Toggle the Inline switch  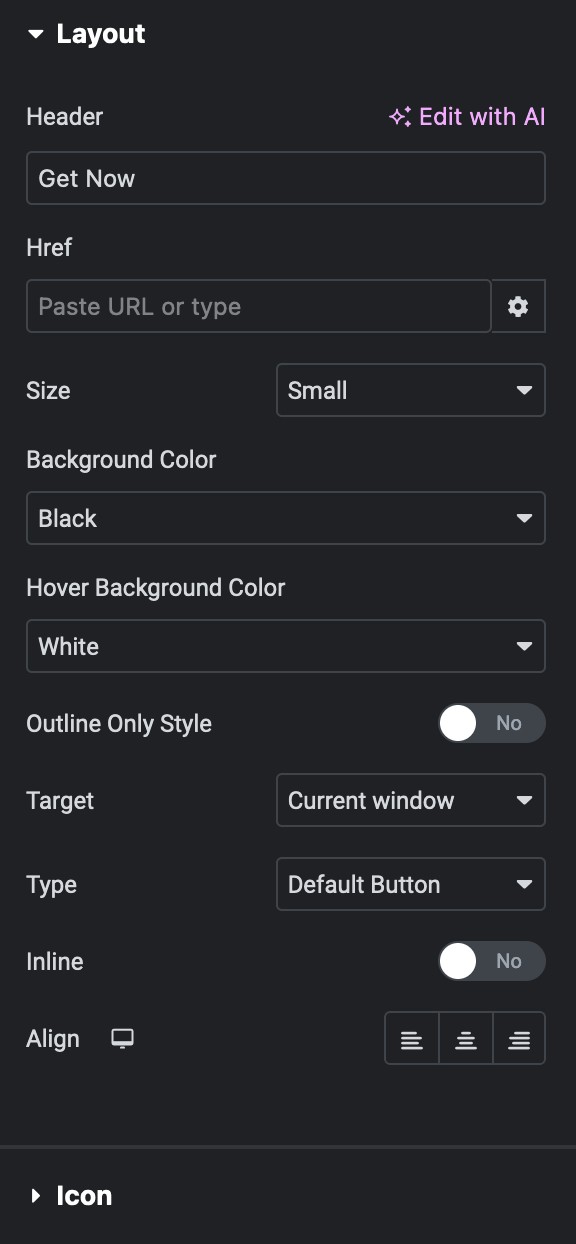(x=492, y=961)
